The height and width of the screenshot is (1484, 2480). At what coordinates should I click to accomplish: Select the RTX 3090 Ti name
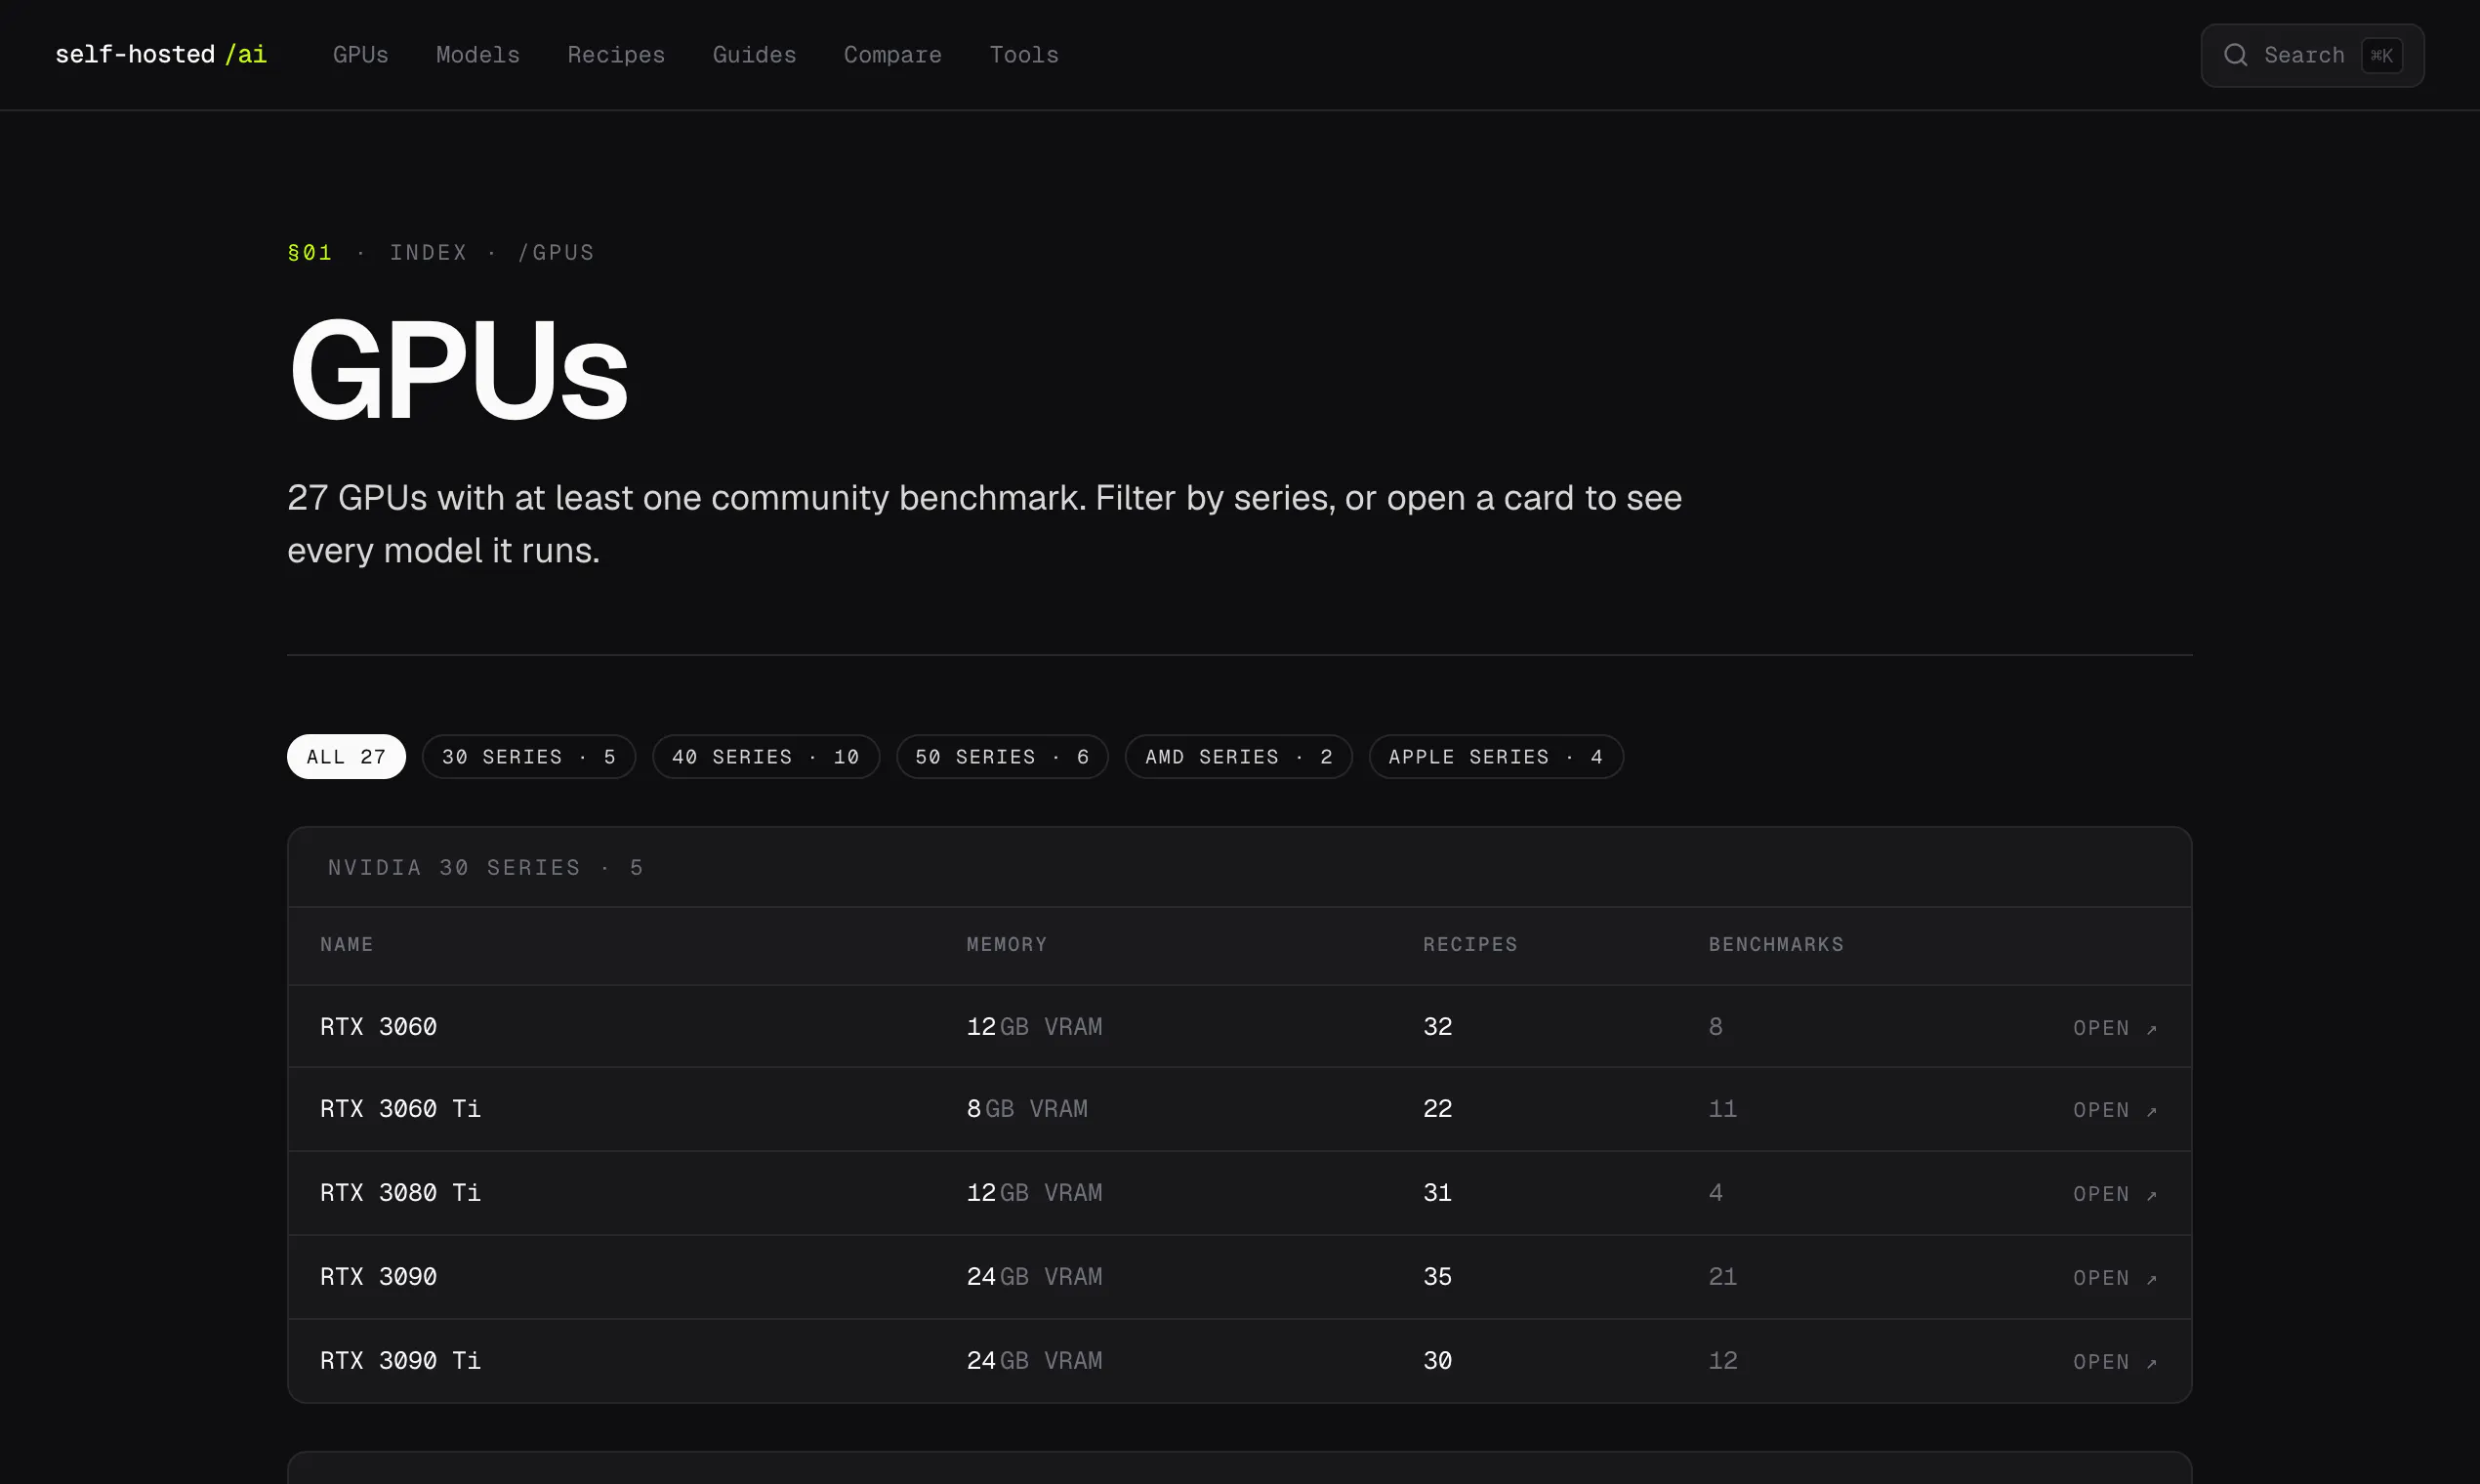pos(400,1361)
